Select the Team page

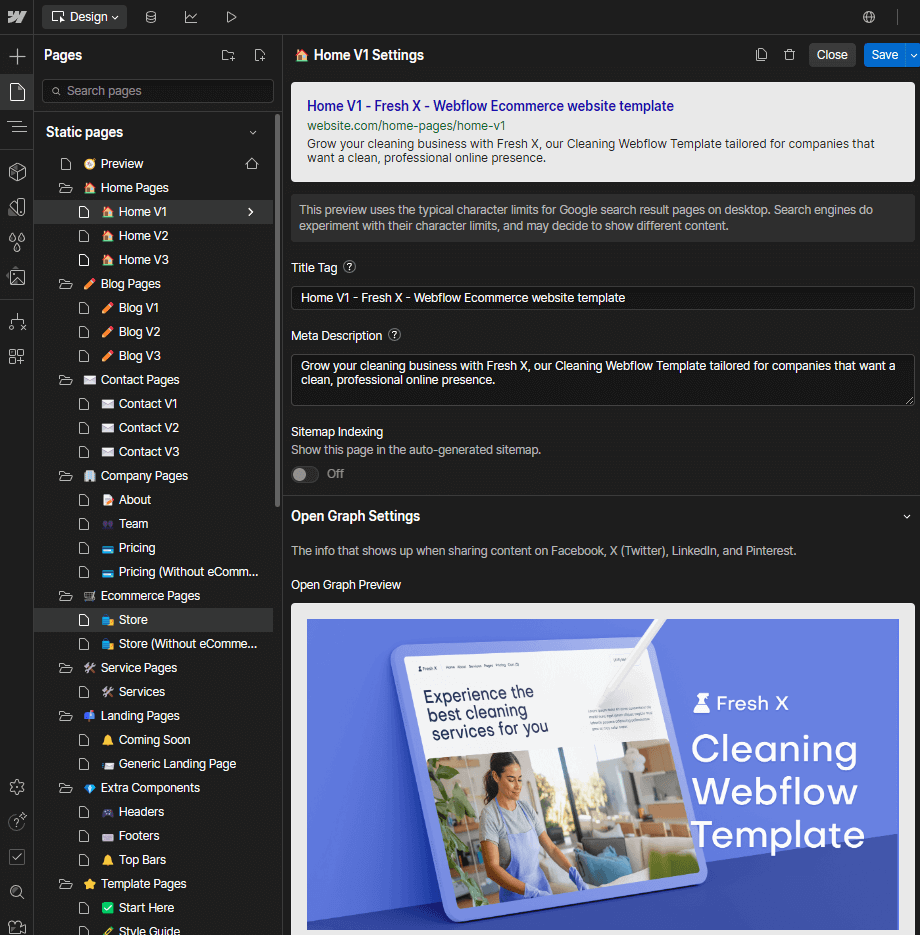pyautogui.click(x=154, y=524)
